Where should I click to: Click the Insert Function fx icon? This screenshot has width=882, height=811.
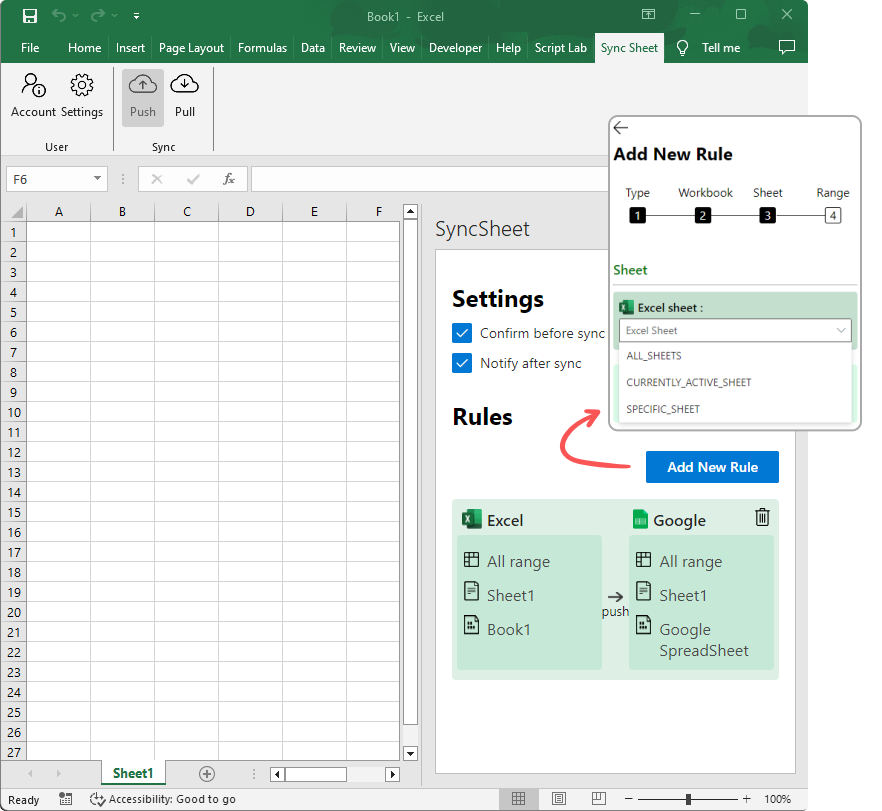coord(228,179)
